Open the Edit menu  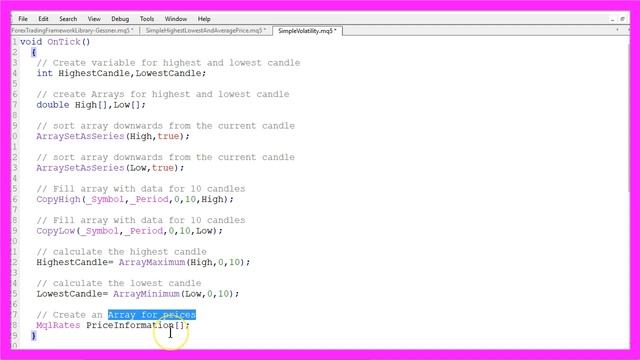(43, 19)
